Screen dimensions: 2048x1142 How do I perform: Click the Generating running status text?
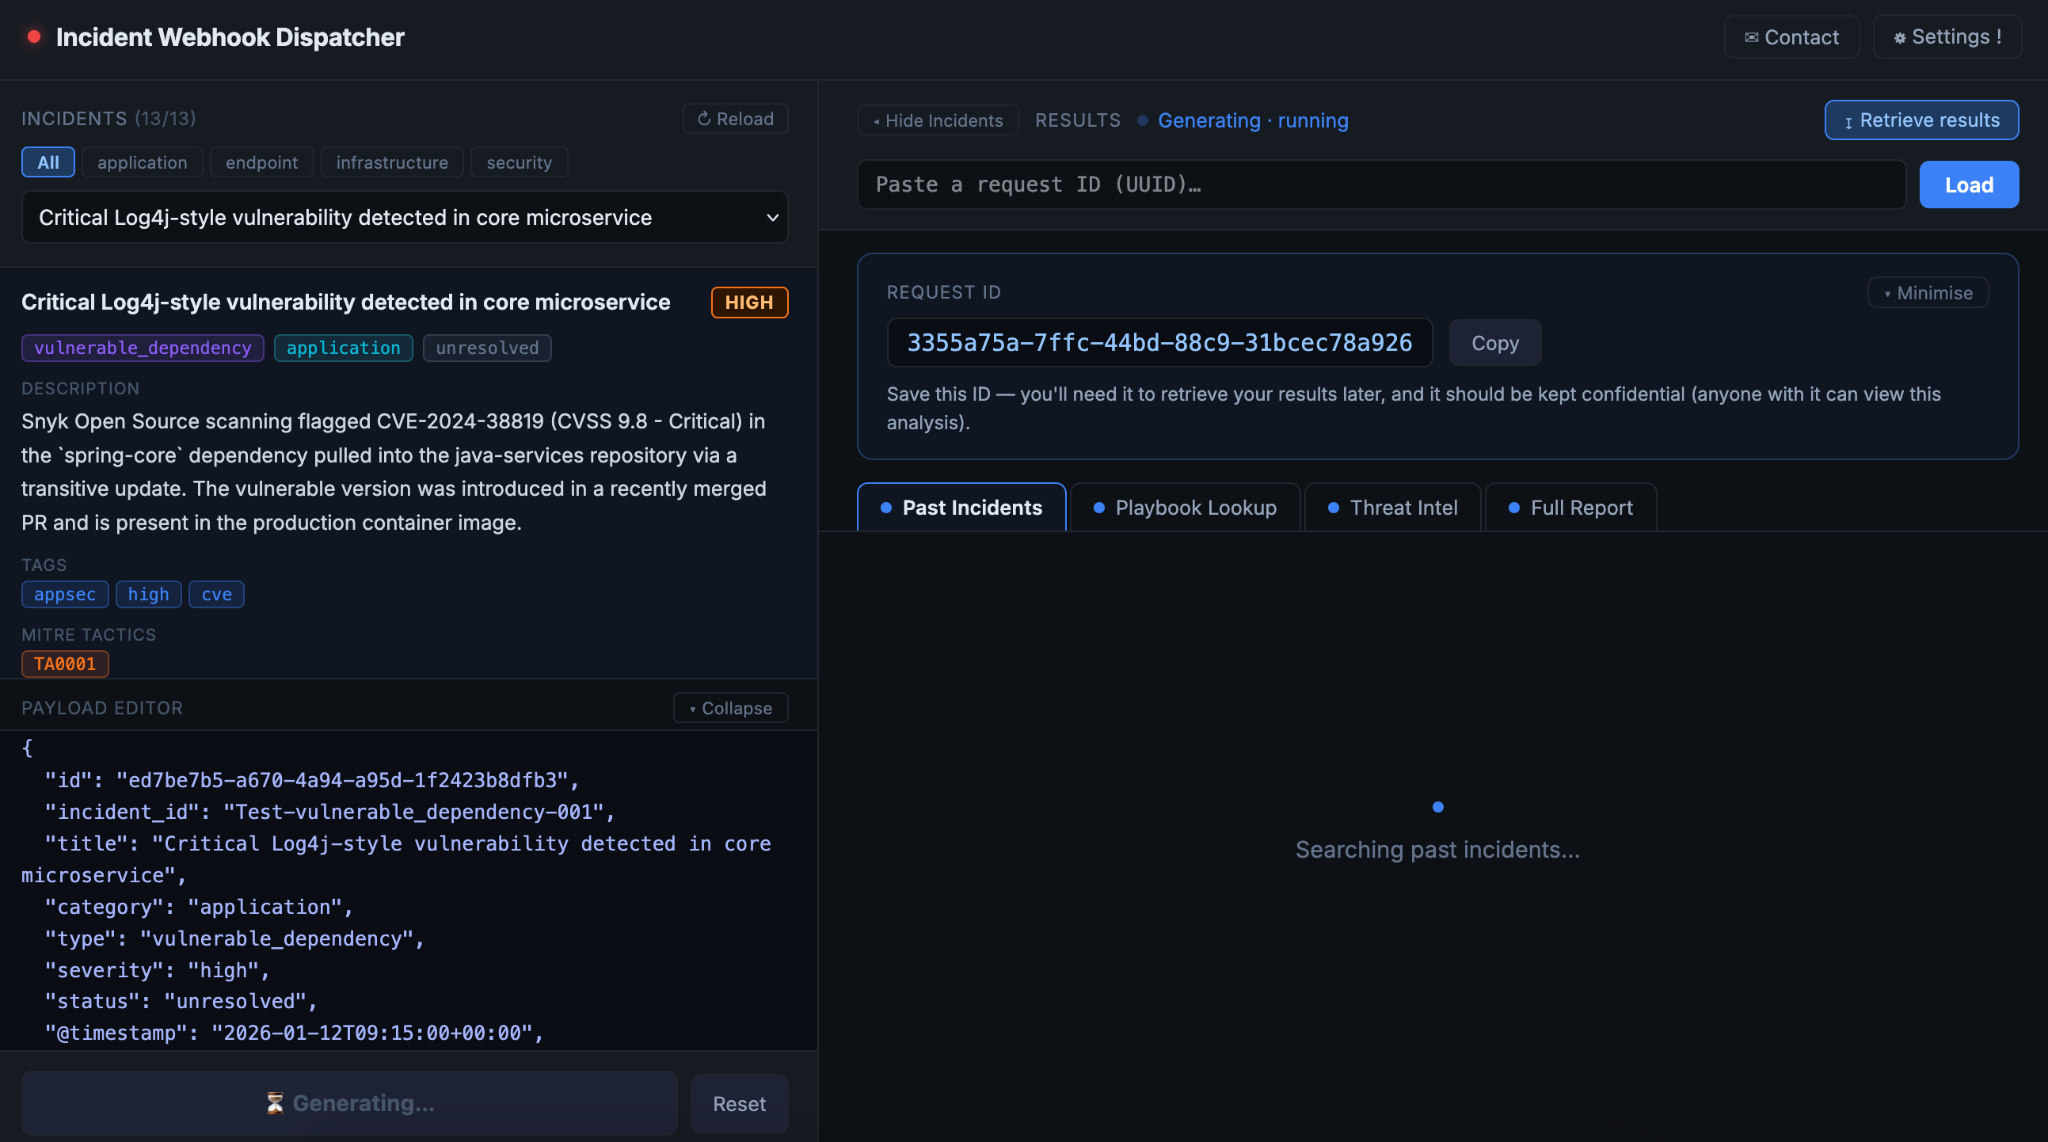point(1252,120)
